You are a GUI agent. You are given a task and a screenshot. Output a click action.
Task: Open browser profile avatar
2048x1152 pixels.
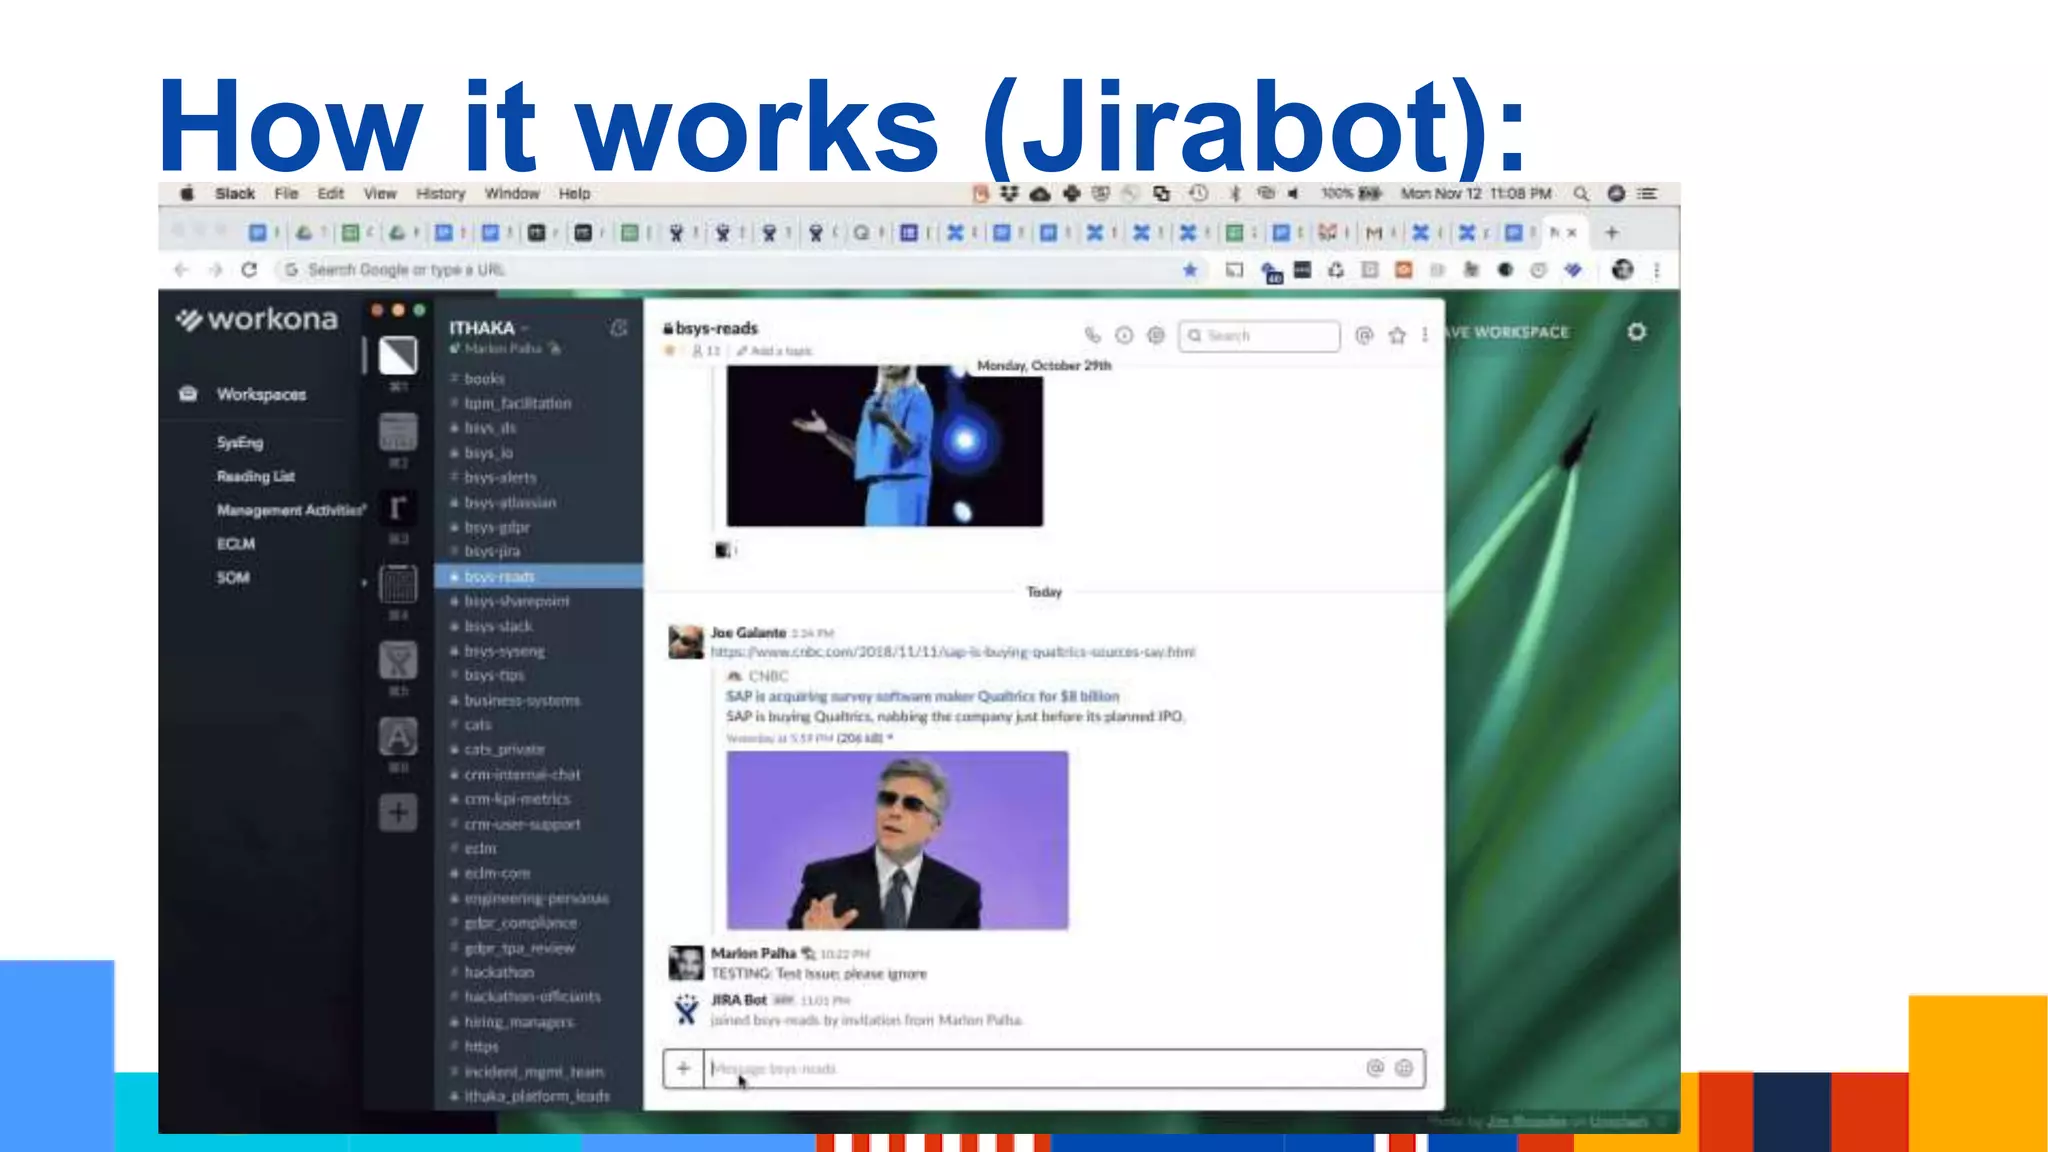point(1622,269)
